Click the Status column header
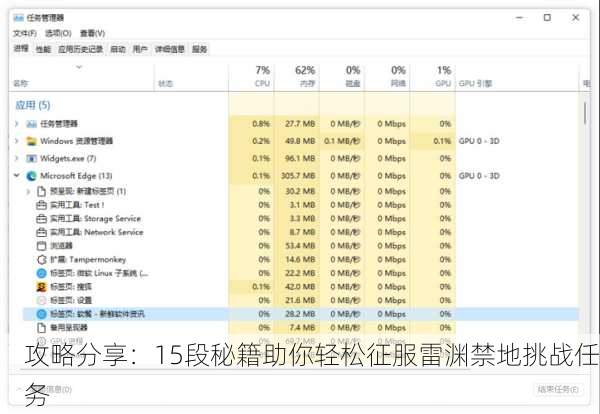This screenshot has height=414, width=600. pyautogui.click(x=191, y=77)
